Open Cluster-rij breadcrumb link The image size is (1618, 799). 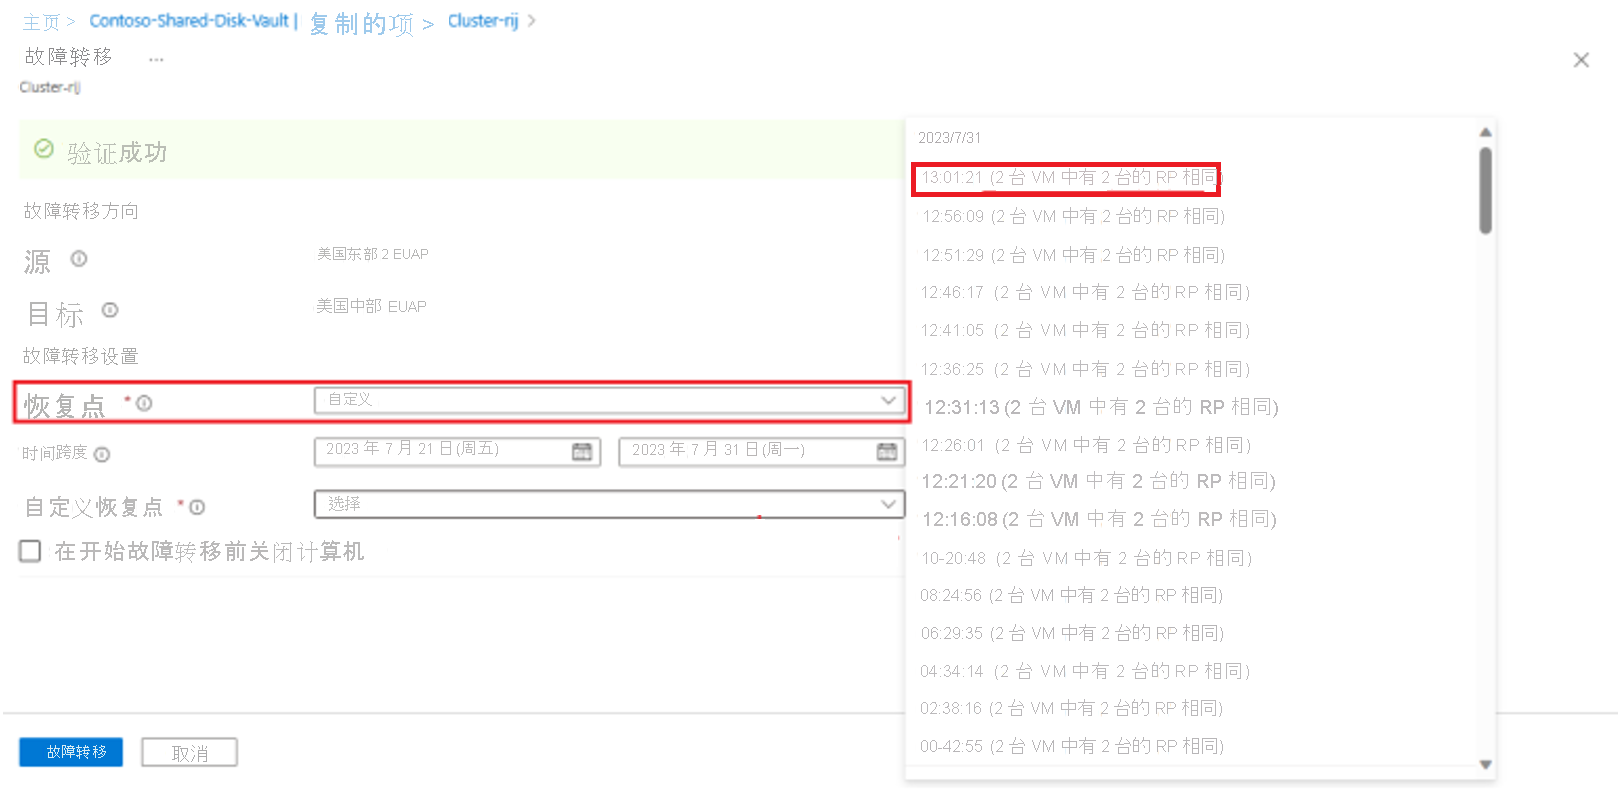point(483,21)
